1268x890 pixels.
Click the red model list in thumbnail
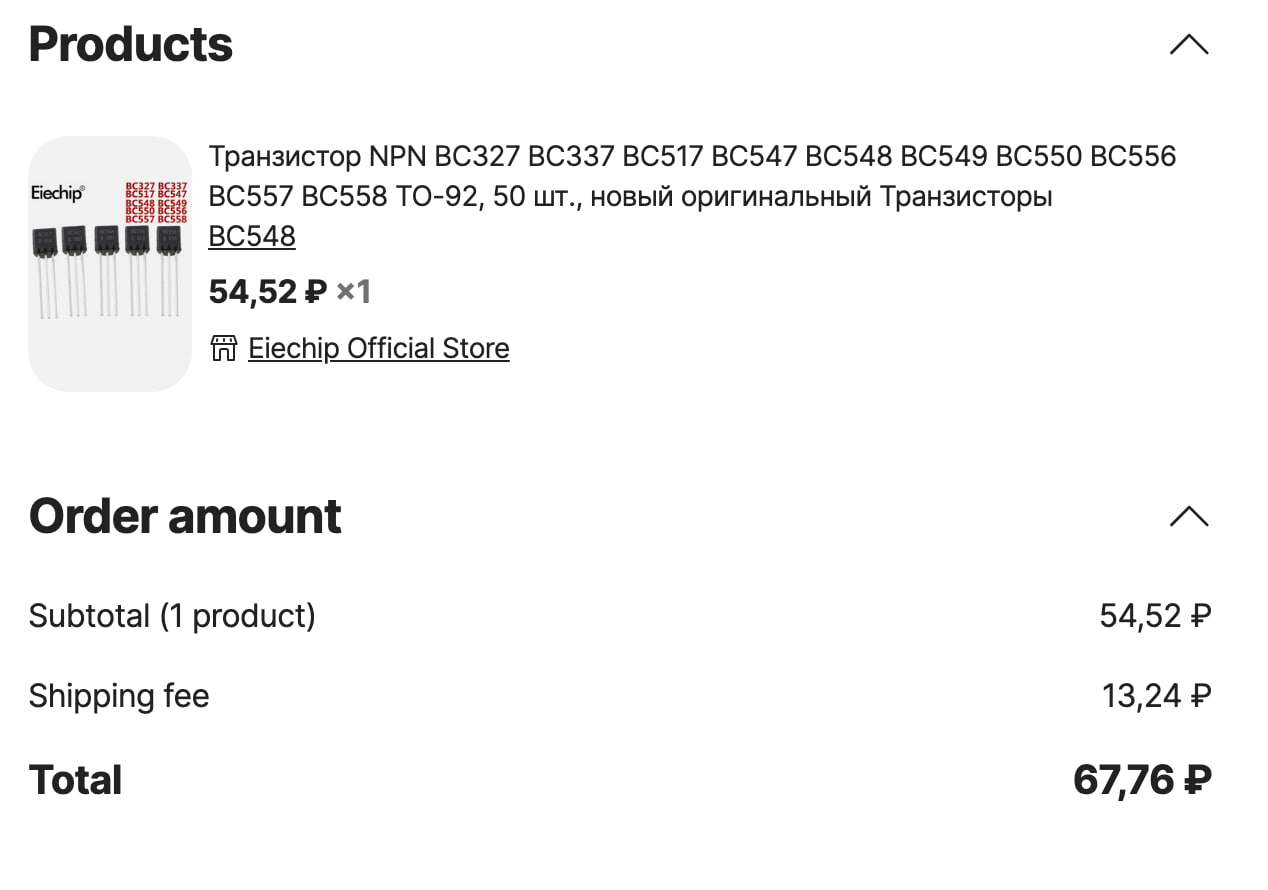point(156,202)
